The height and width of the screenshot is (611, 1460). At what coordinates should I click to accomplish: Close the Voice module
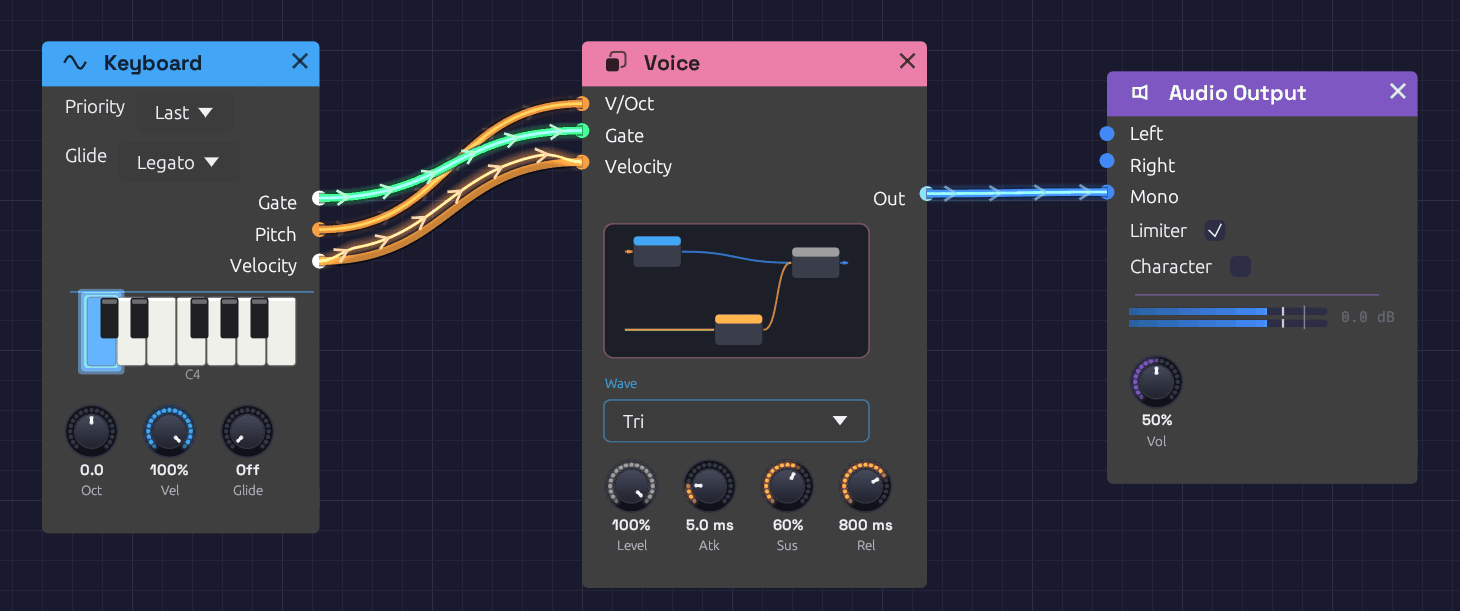[x=907, y=61]
